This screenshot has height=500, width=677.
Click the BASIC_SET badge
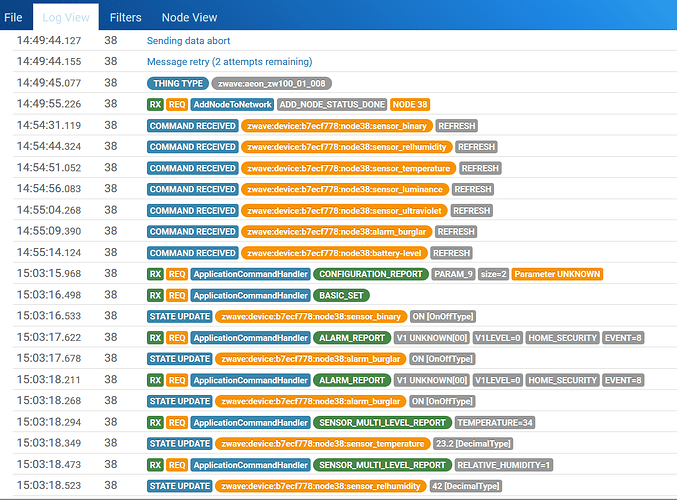341,295
